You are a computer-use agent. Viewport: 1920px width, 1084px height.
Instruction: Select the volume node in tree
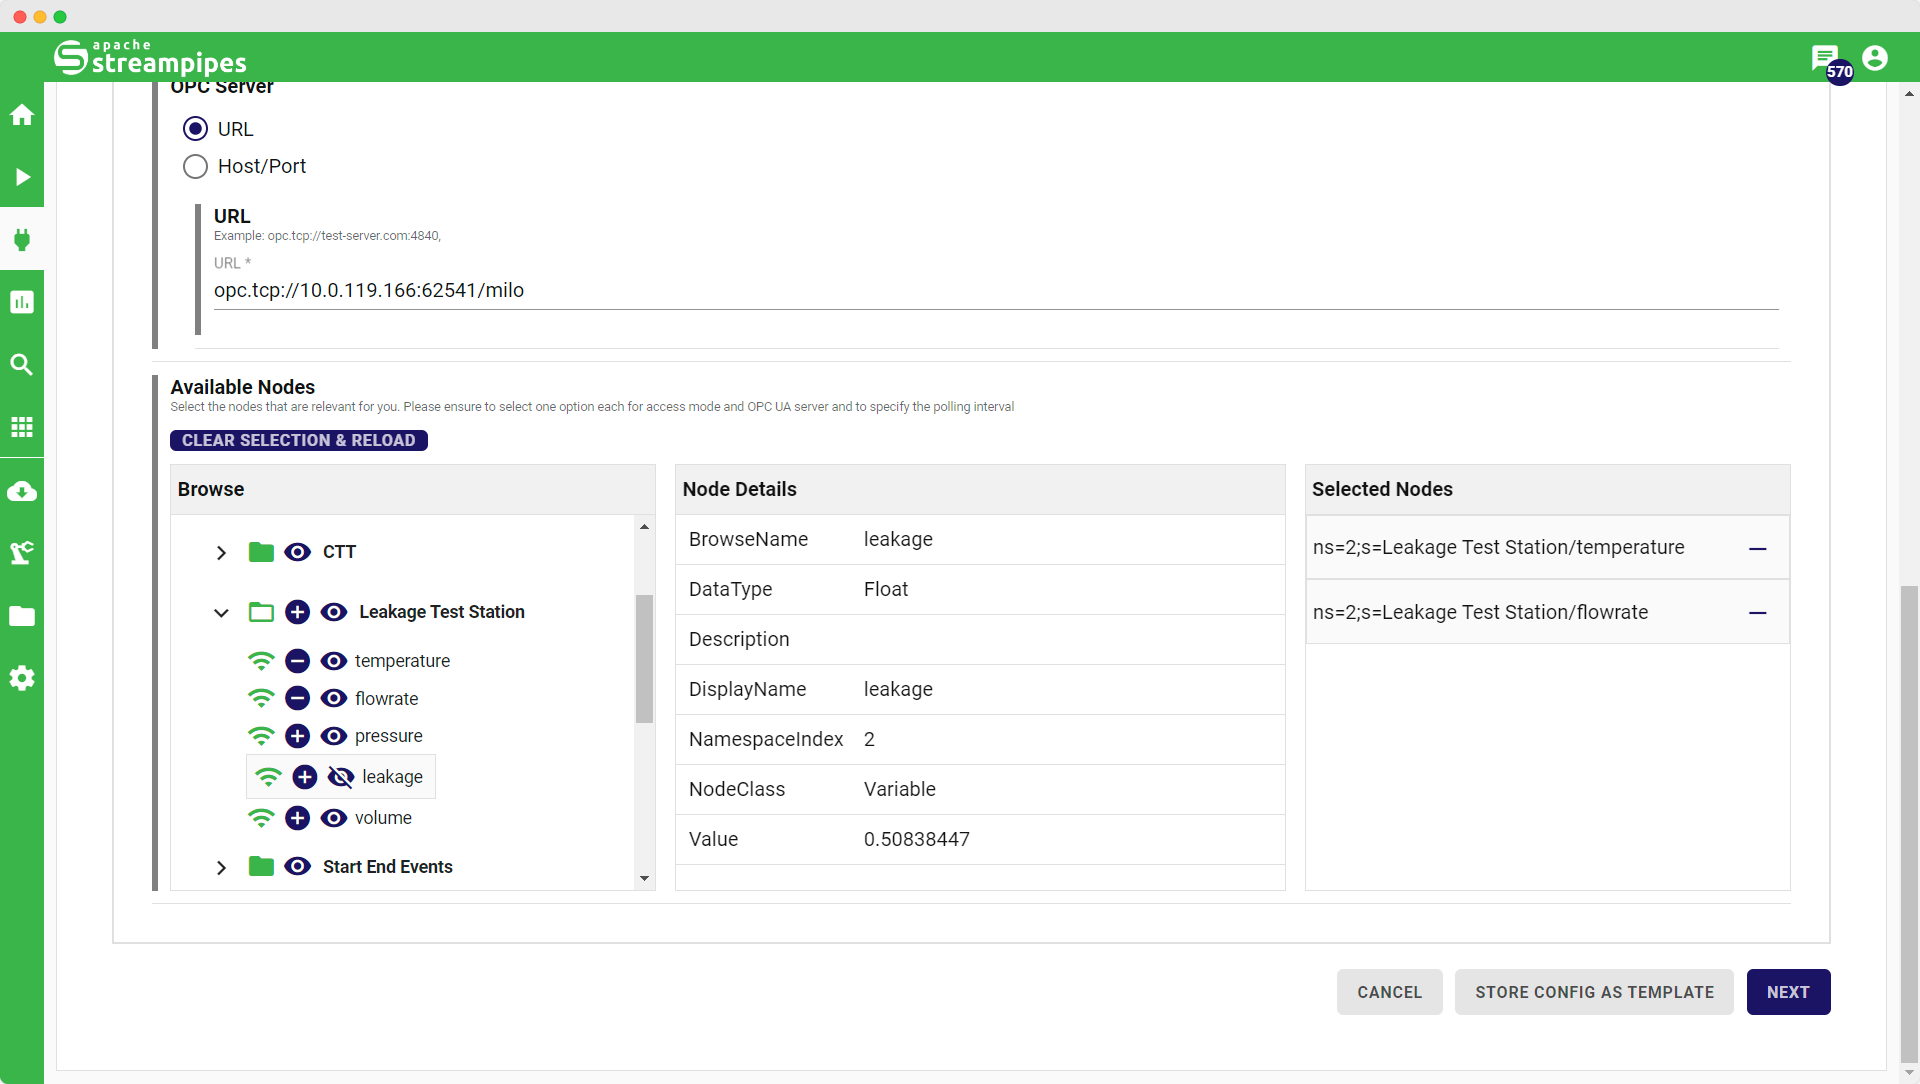(x=383, y=818)
